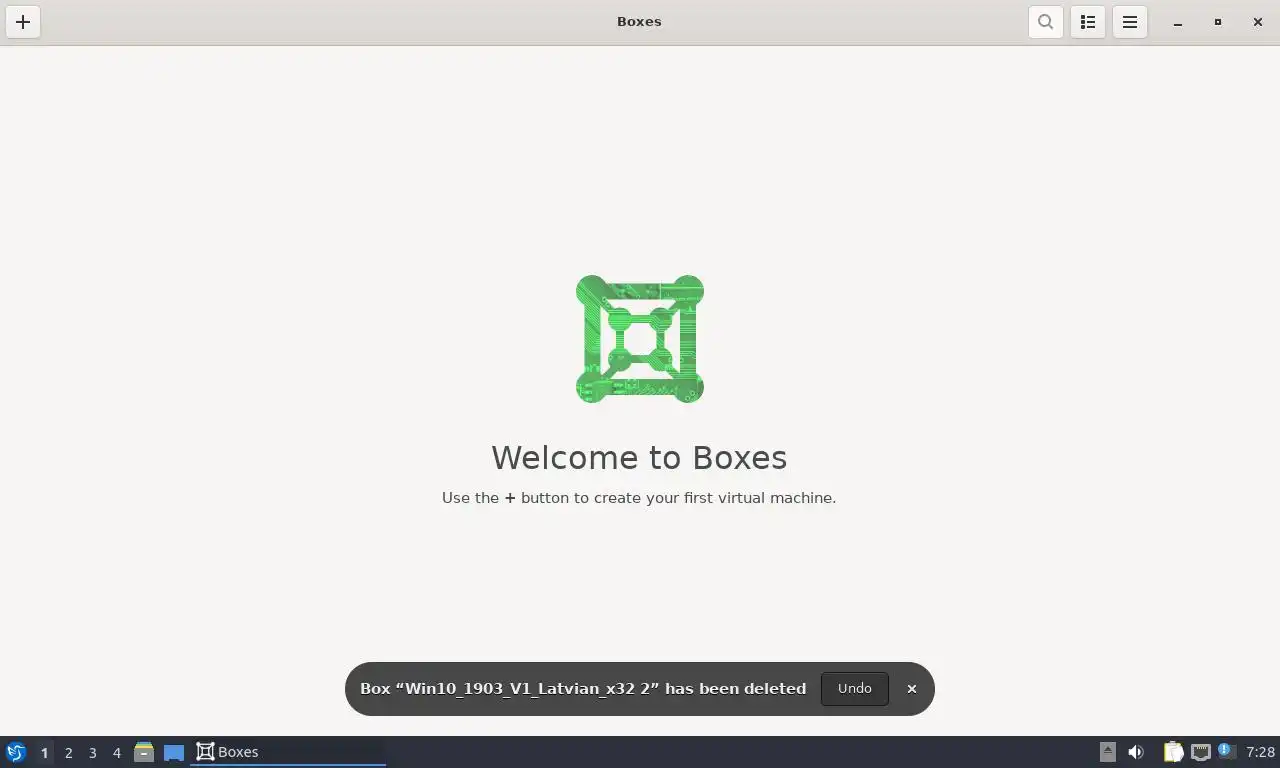Click the 7:28 clock in the panel
Viewport: 1280px width, 768px height.
(x=1260, y=752)
